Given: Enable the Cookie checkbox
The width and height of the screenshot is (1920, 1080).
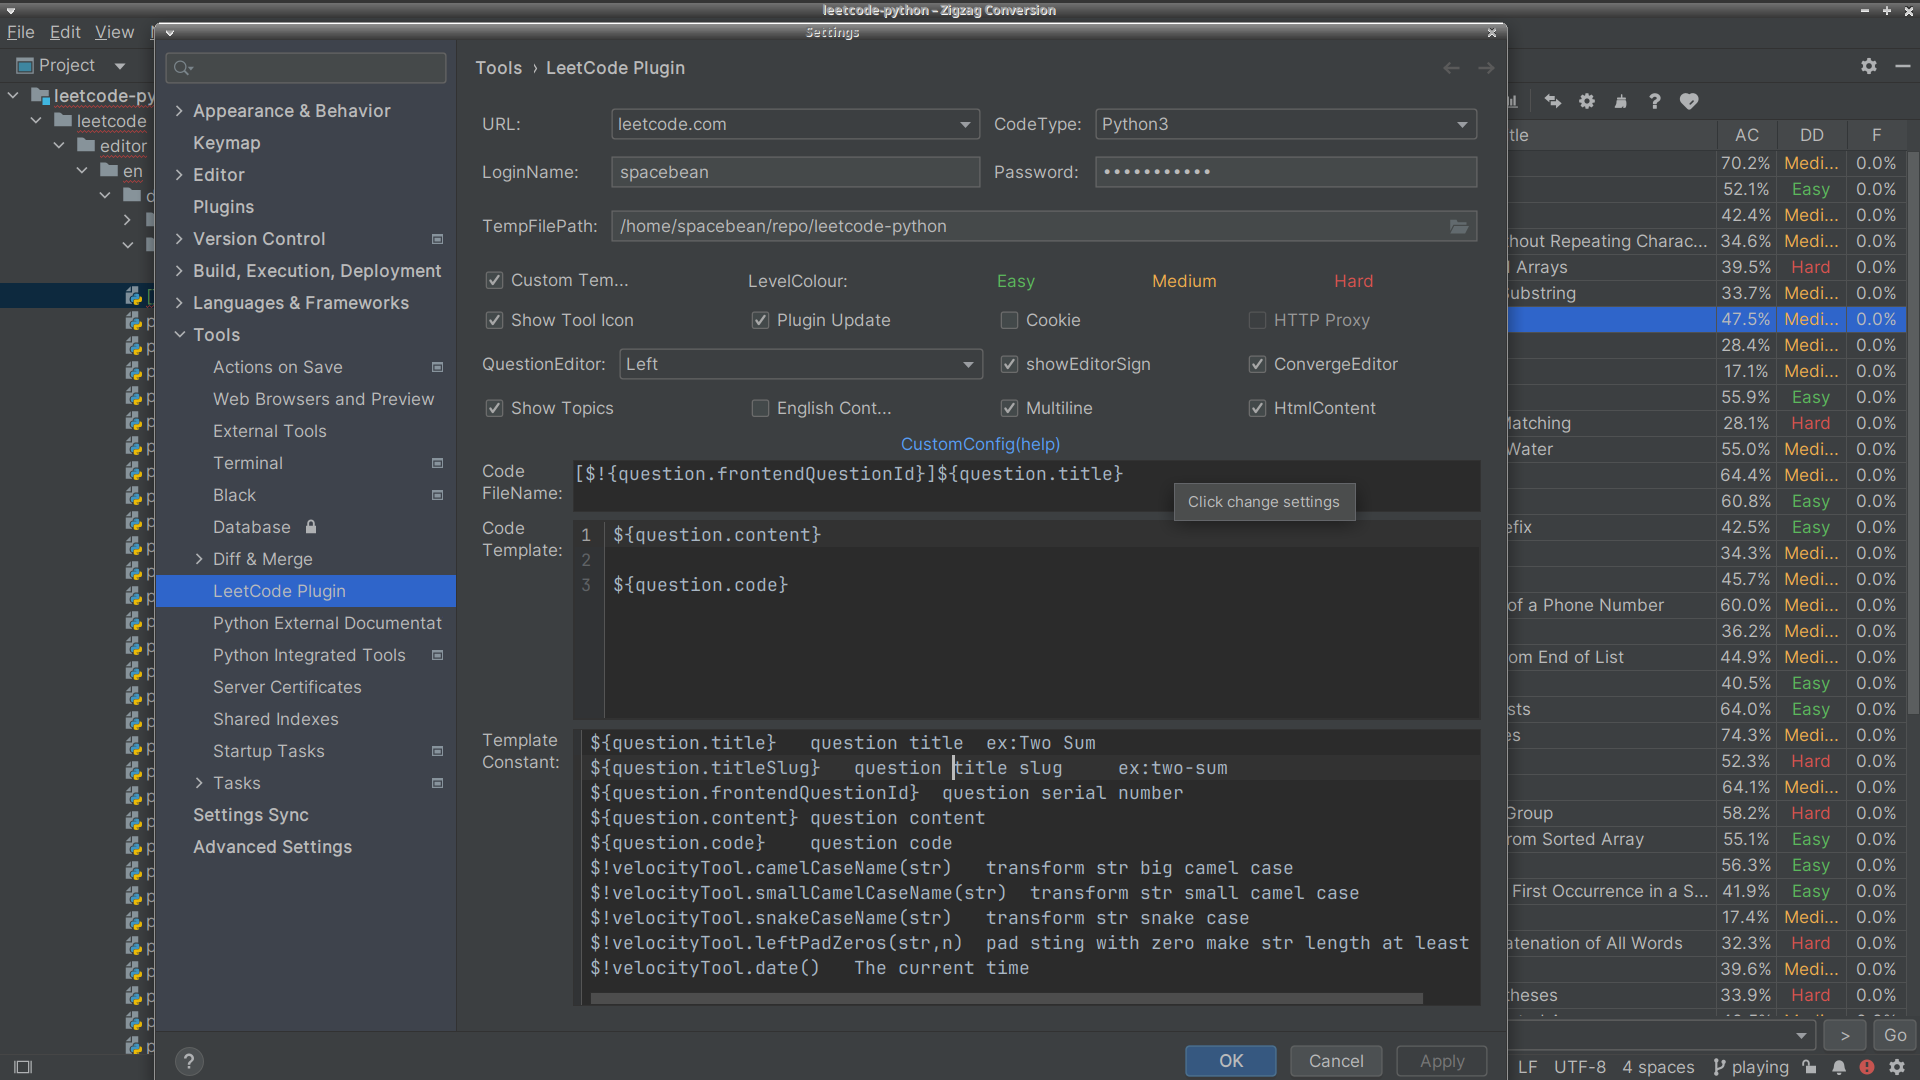Looking at the screenshot, I should pos(1009,321).
